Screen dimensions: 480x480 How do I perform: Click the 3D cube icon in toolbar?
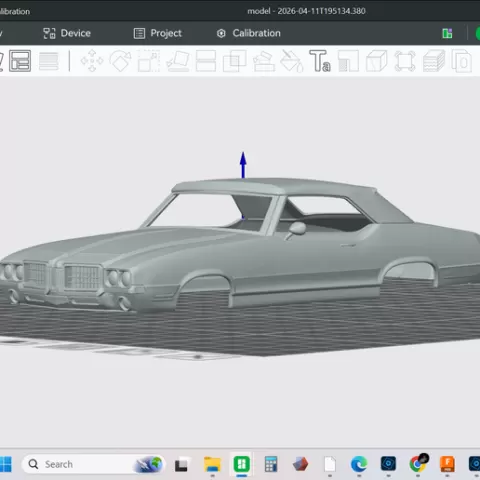tap(377, 61)
